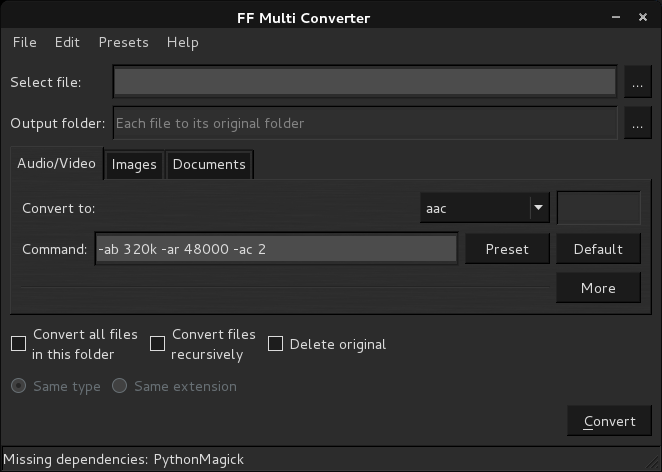Select the Same type radio button

19,386
